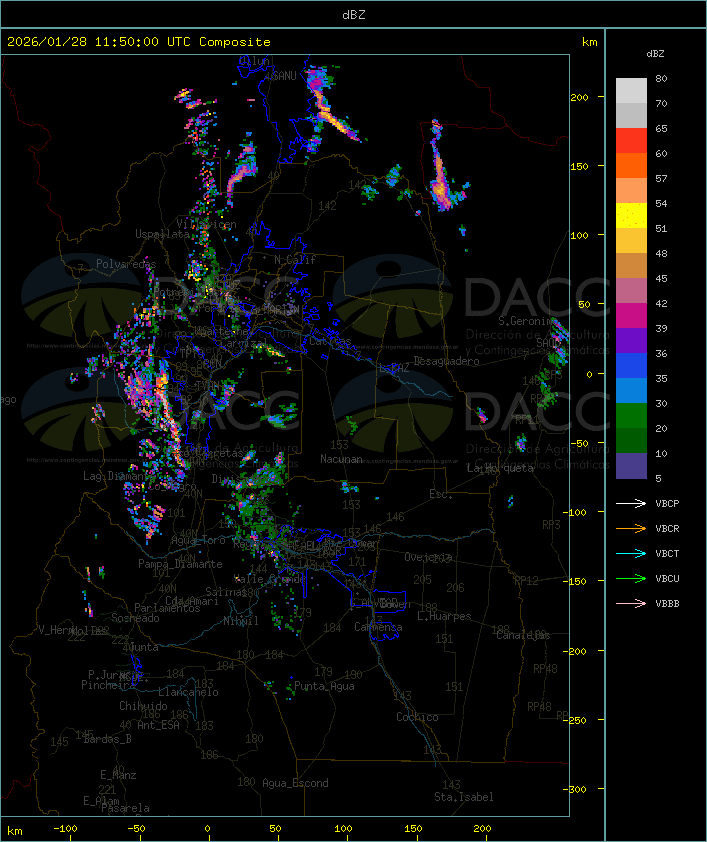Select the yellow 51-54 dBZ legend swatch

click(631, 216)
